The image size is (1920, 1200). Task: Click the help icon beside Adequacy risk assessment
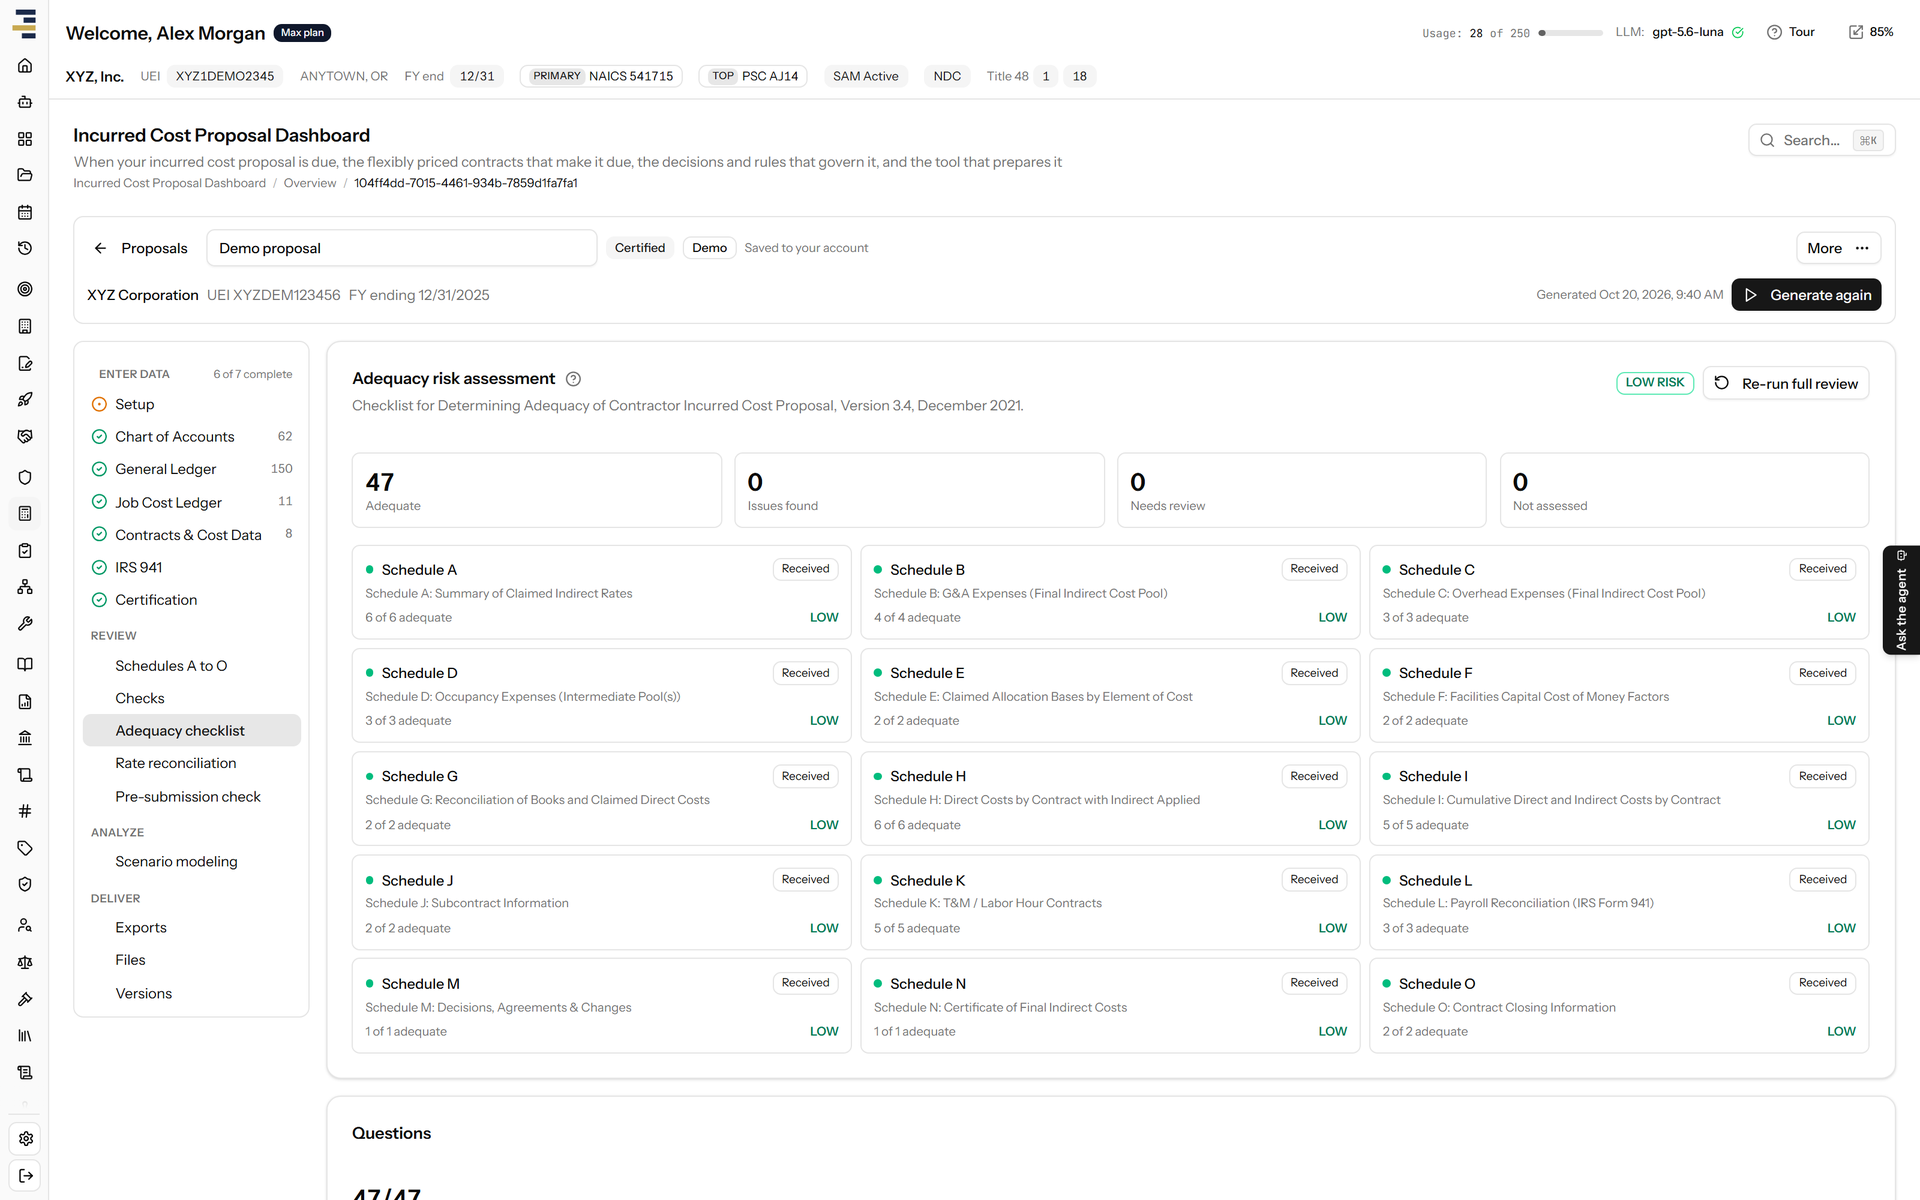pyautogui.click(x=573, y=379)
